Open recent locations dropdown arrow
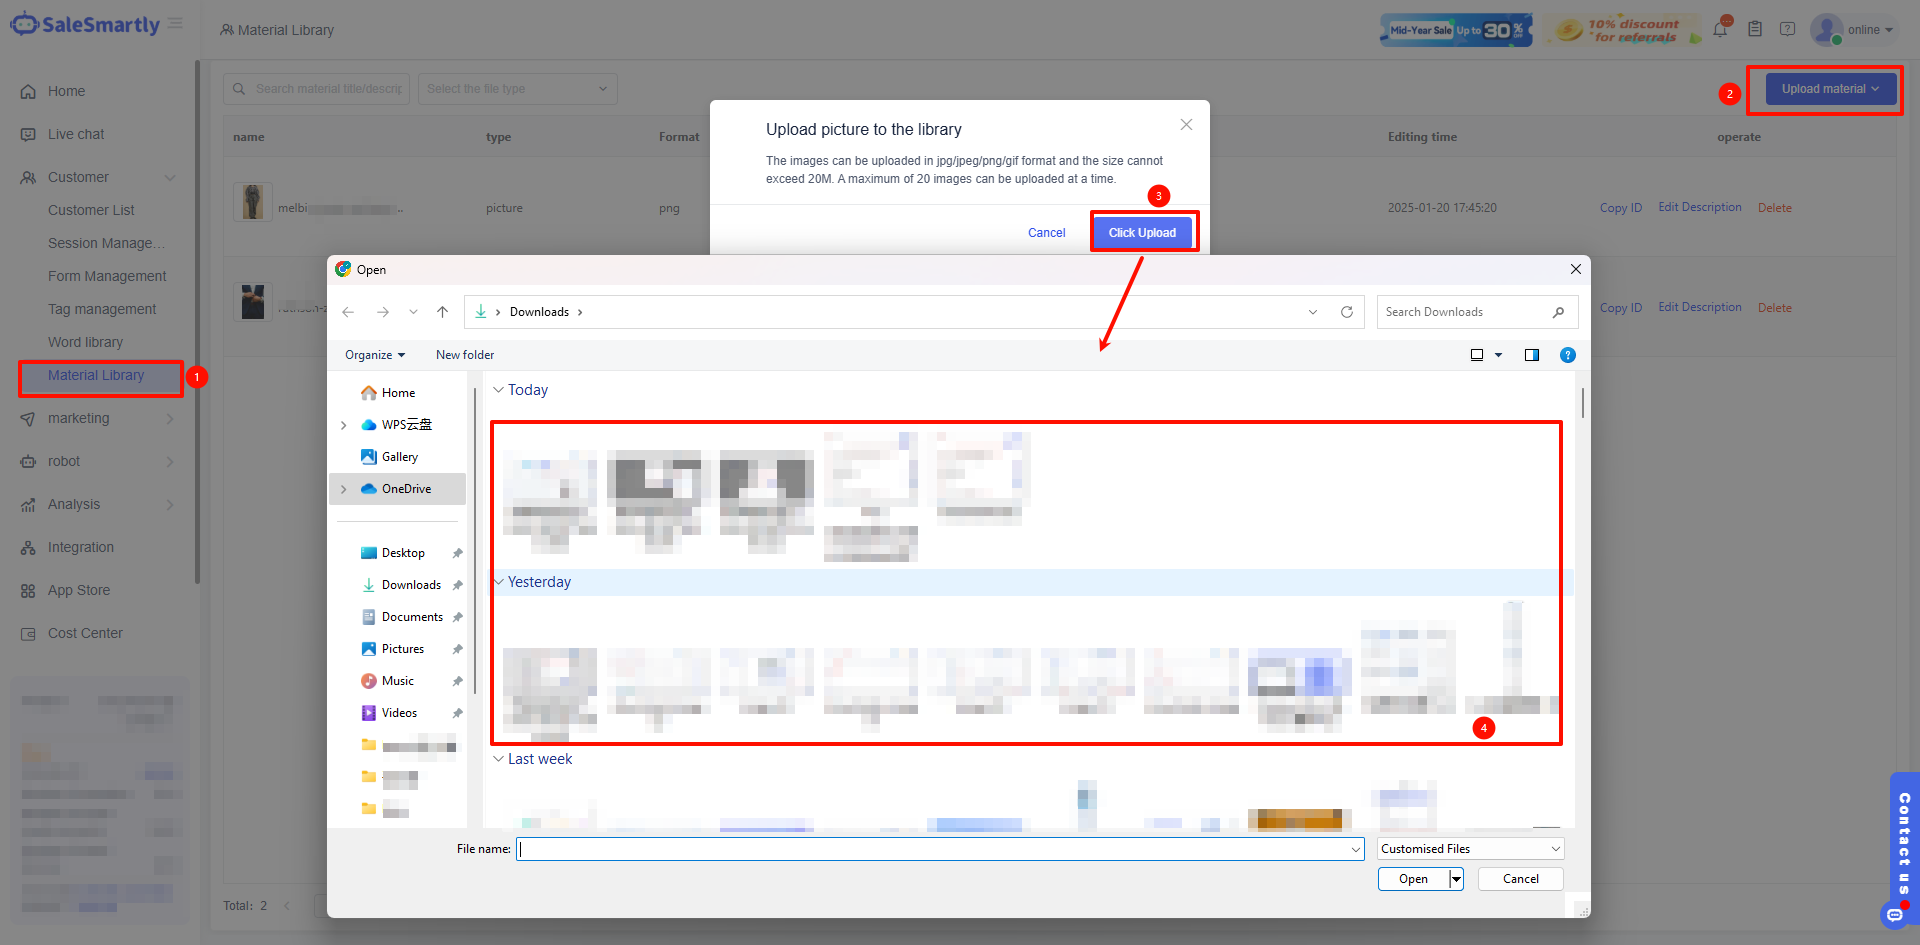1920x945 pixels. coord(413,312)
